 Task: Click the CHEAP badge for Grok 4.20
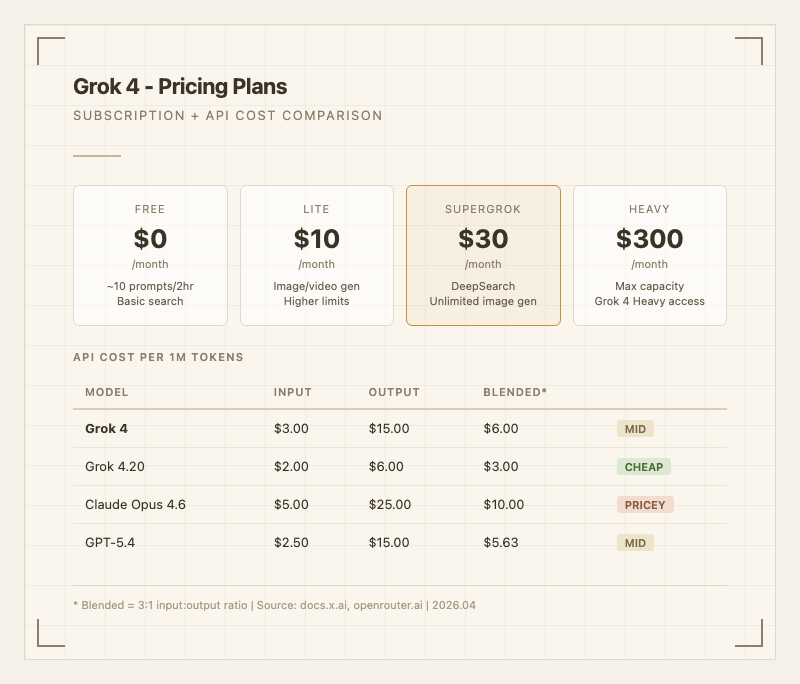pos(644,467)
